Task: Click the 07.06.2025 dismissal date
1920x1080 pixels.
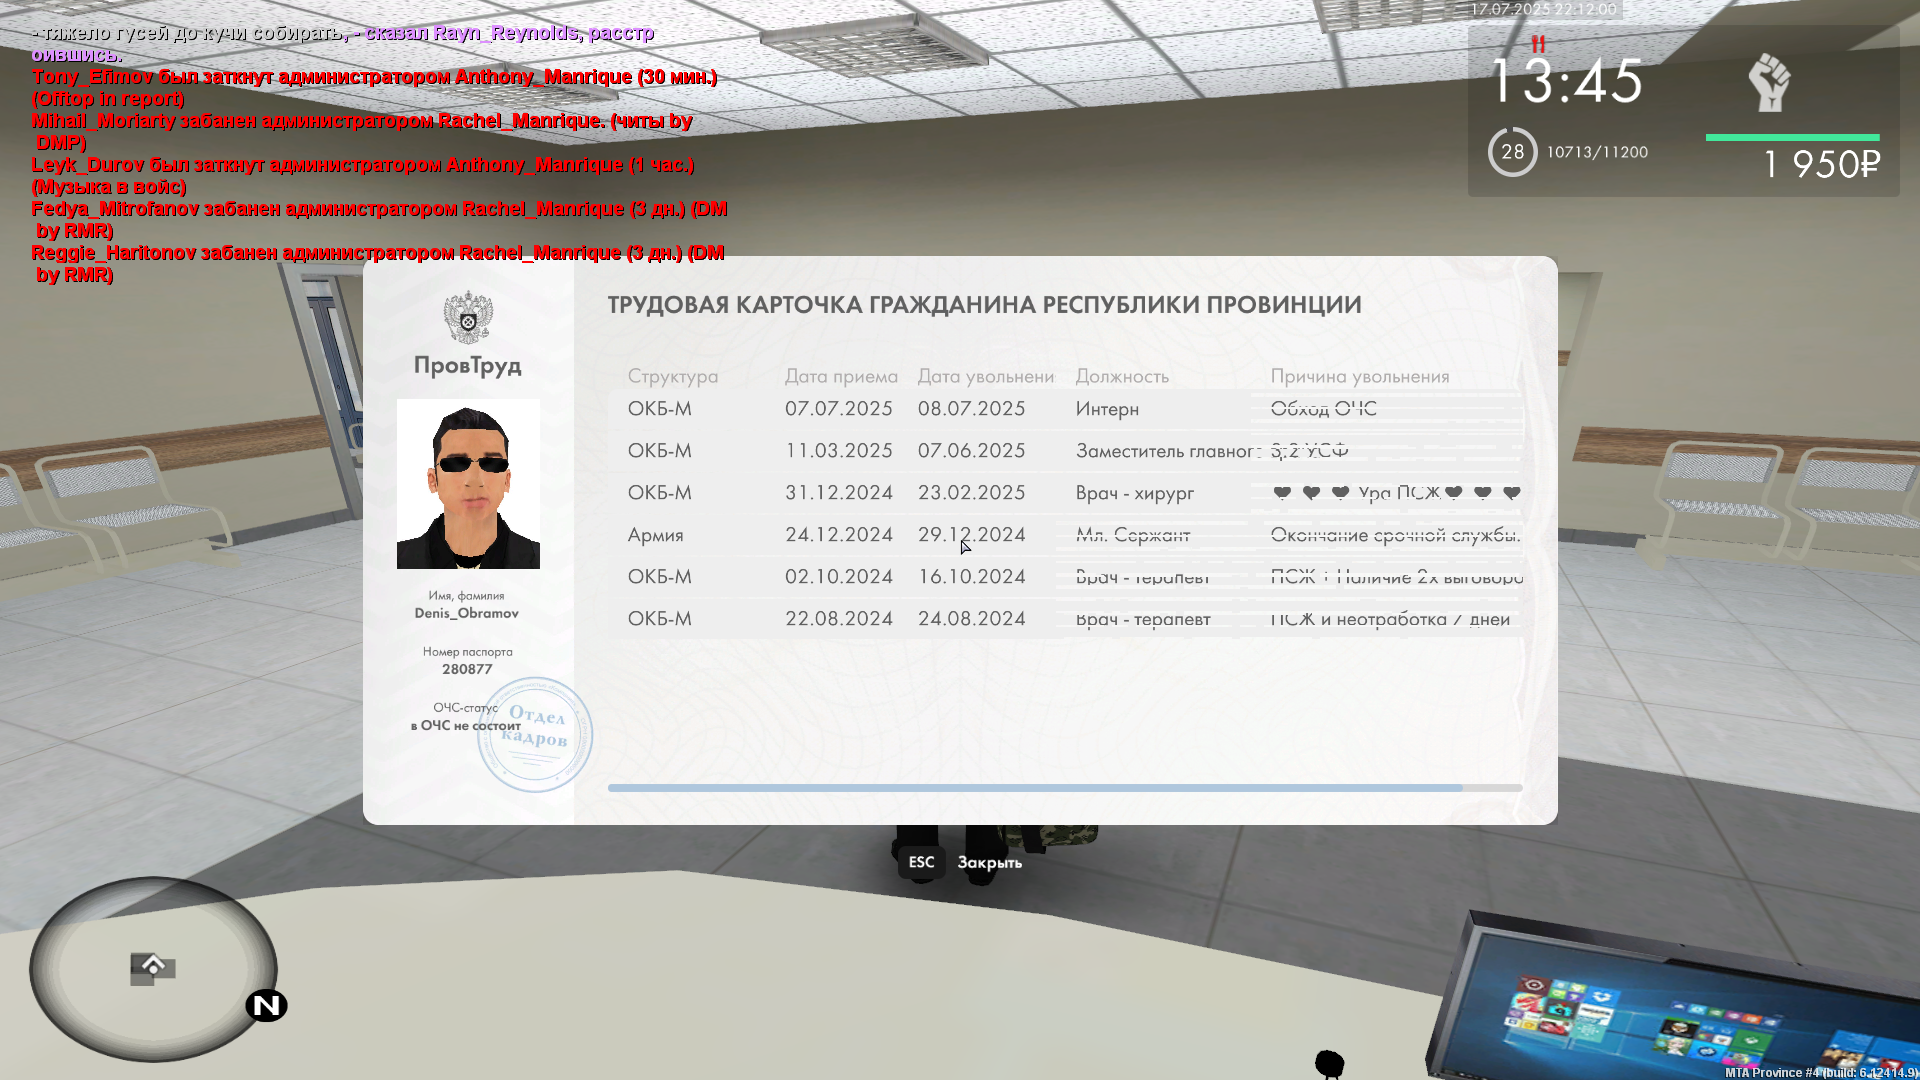Action: (971, 450)
